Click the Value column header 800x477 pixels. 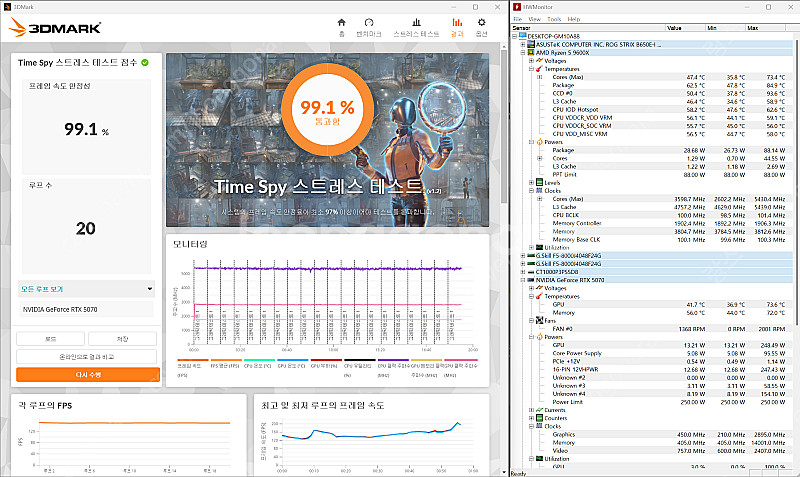click(686, 28)
